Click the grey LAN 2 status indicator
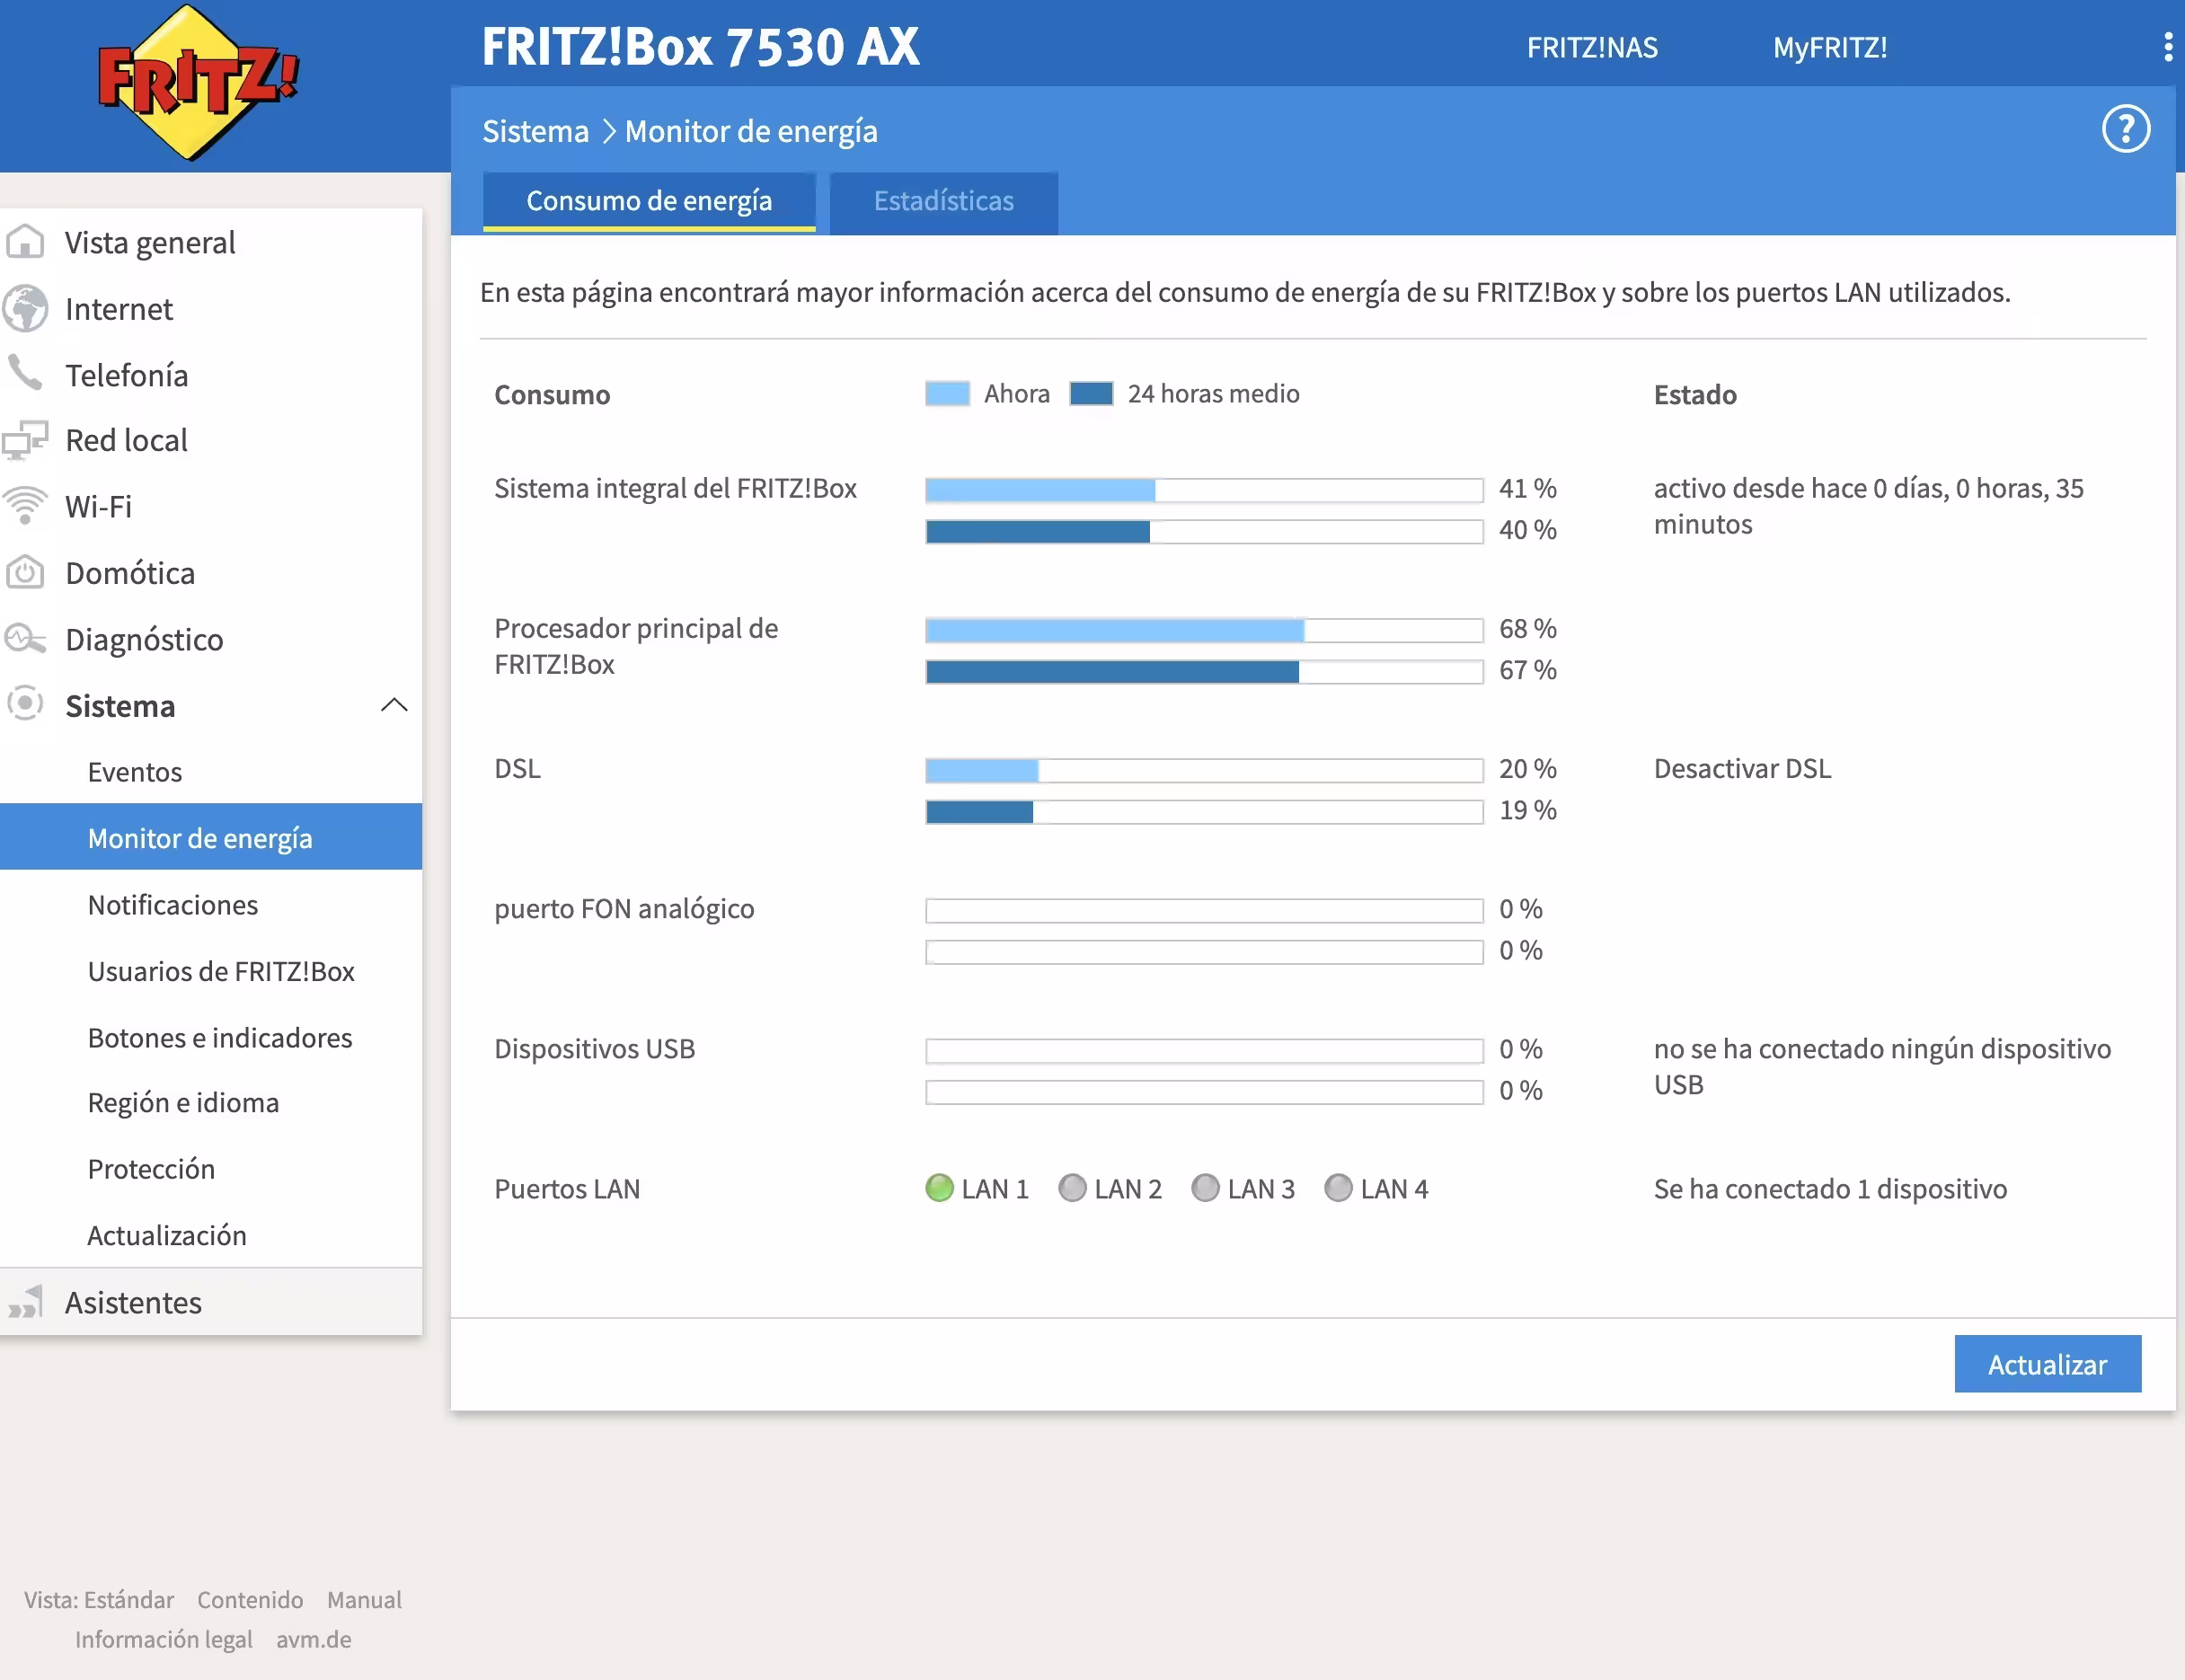 (x=1072, y=1188)
